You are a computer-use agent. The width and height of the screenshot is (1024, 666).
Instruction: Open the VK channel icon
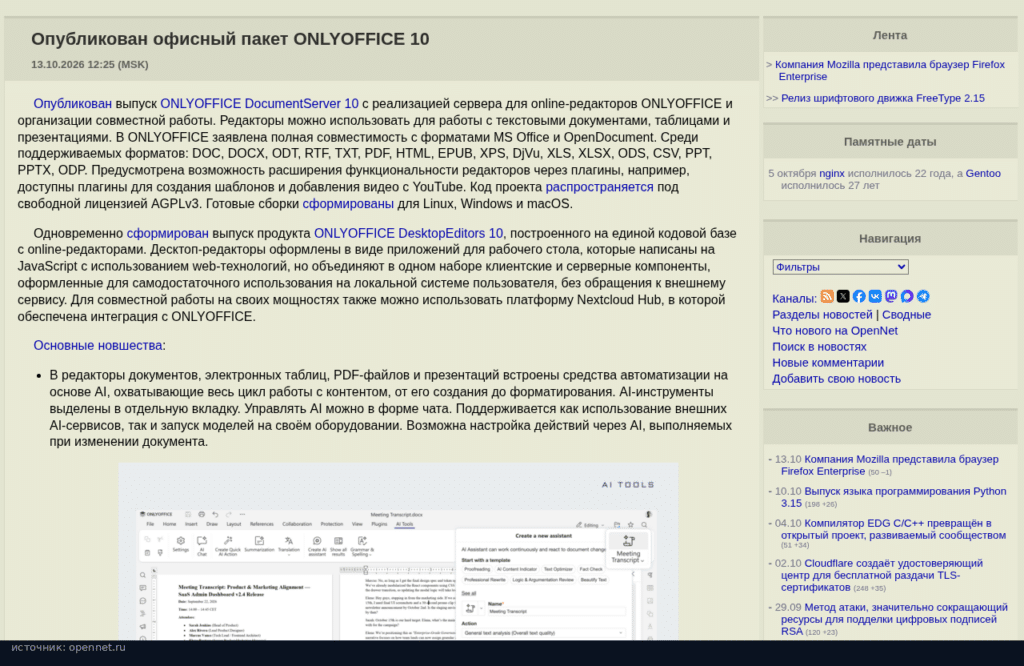875,296
